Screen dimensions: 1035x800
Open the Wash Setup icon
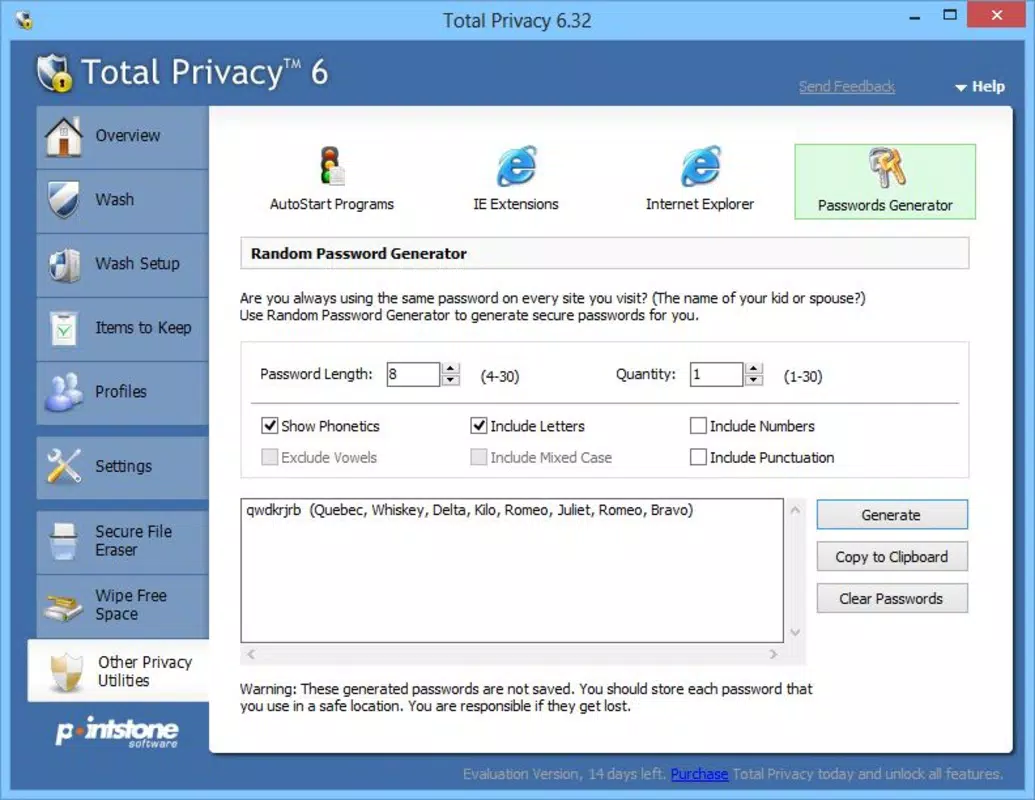[x=65, y=264]
